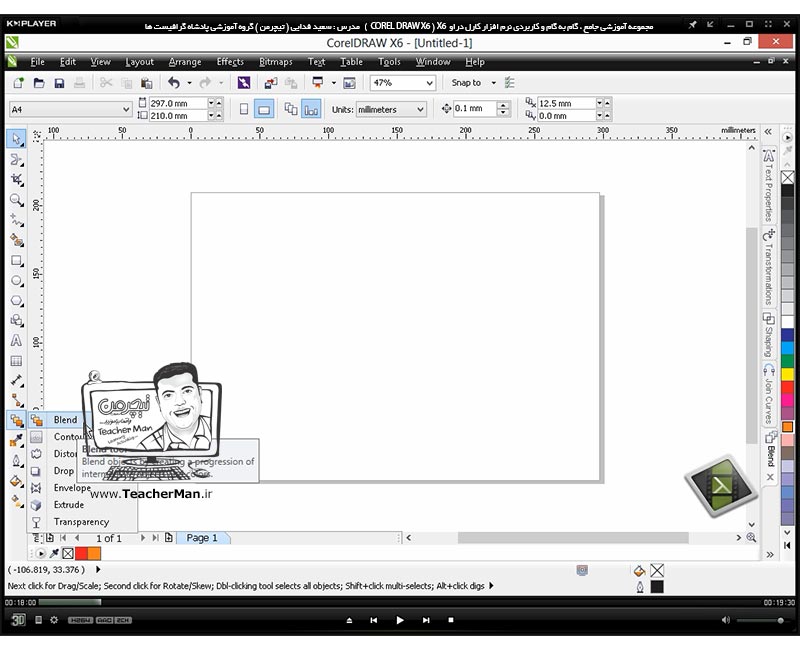Viewport: 800px width, 650px height.
Task: Adjust the KMPlayer volume slider
Action: click(x=763, y=620)
